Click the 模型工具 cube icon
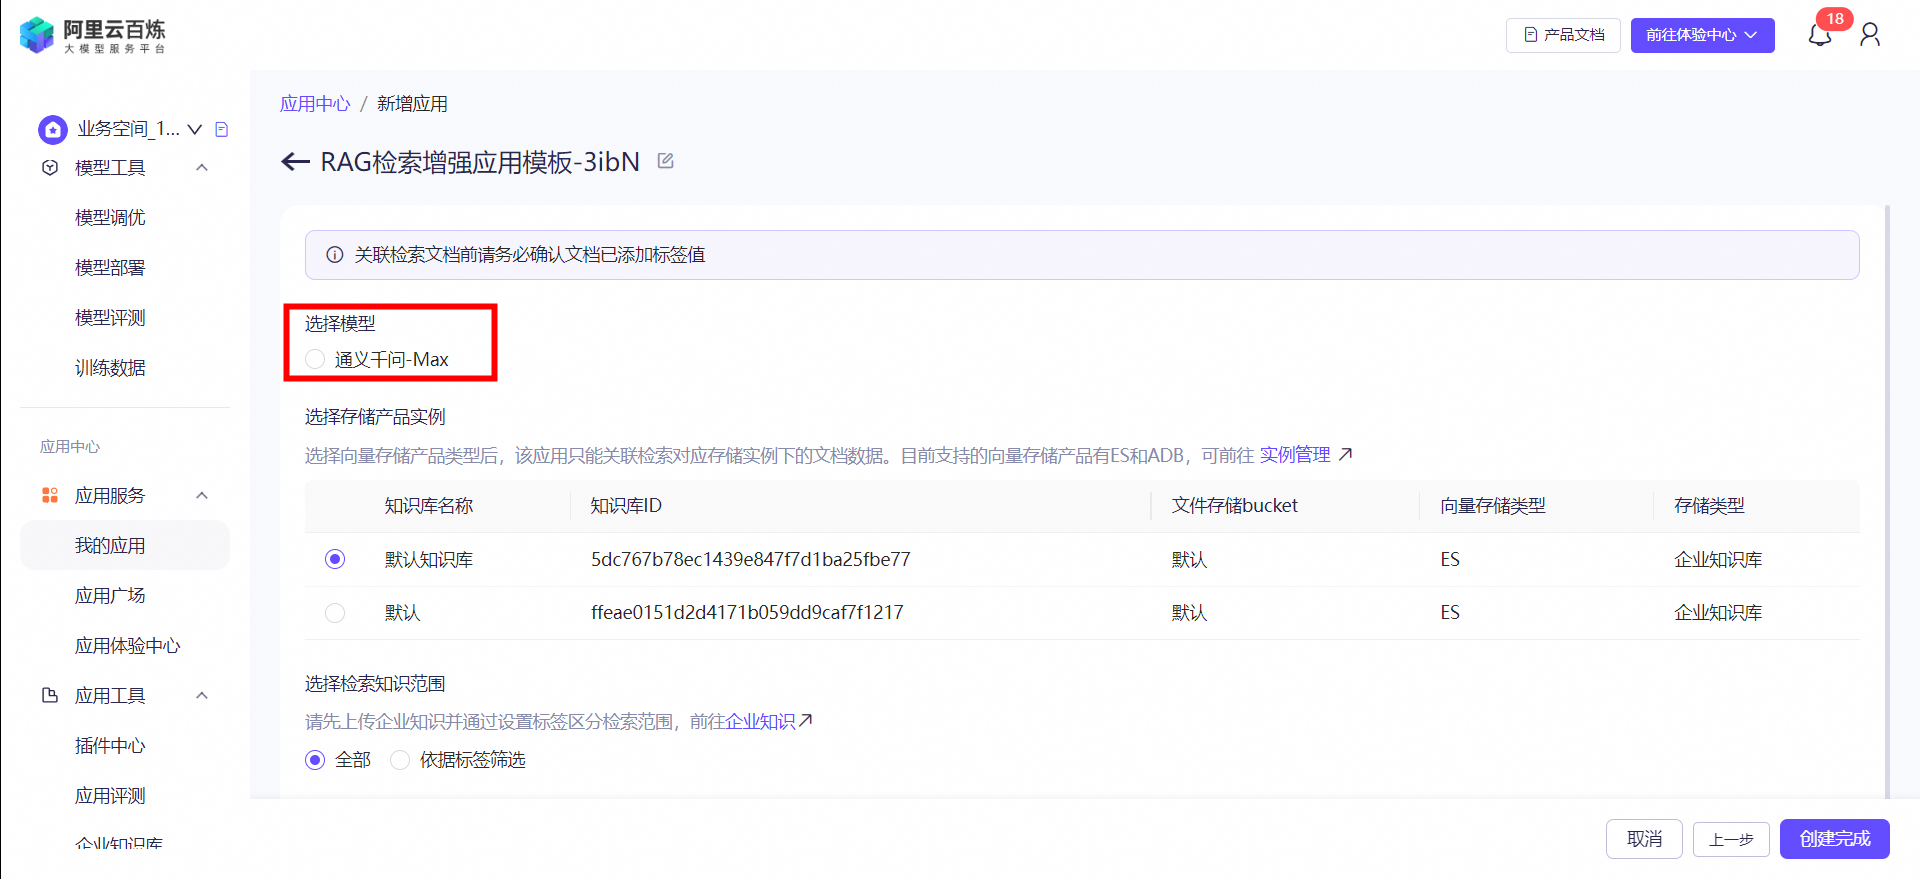 click(x=50, y=168)
